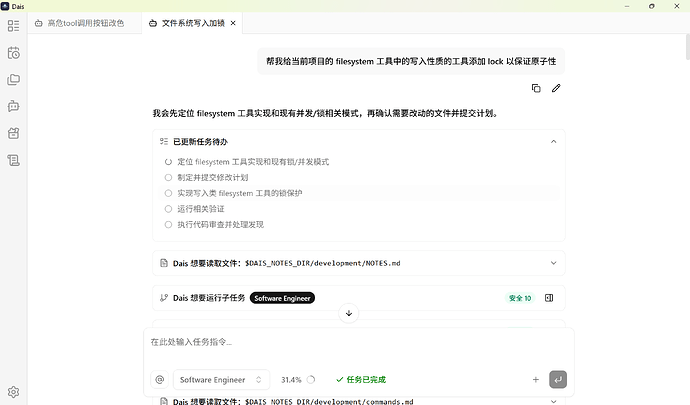Click the vertical scrollbar thumb
The height and width of the screenshot is (405, 690).
(x=687, y=46)
